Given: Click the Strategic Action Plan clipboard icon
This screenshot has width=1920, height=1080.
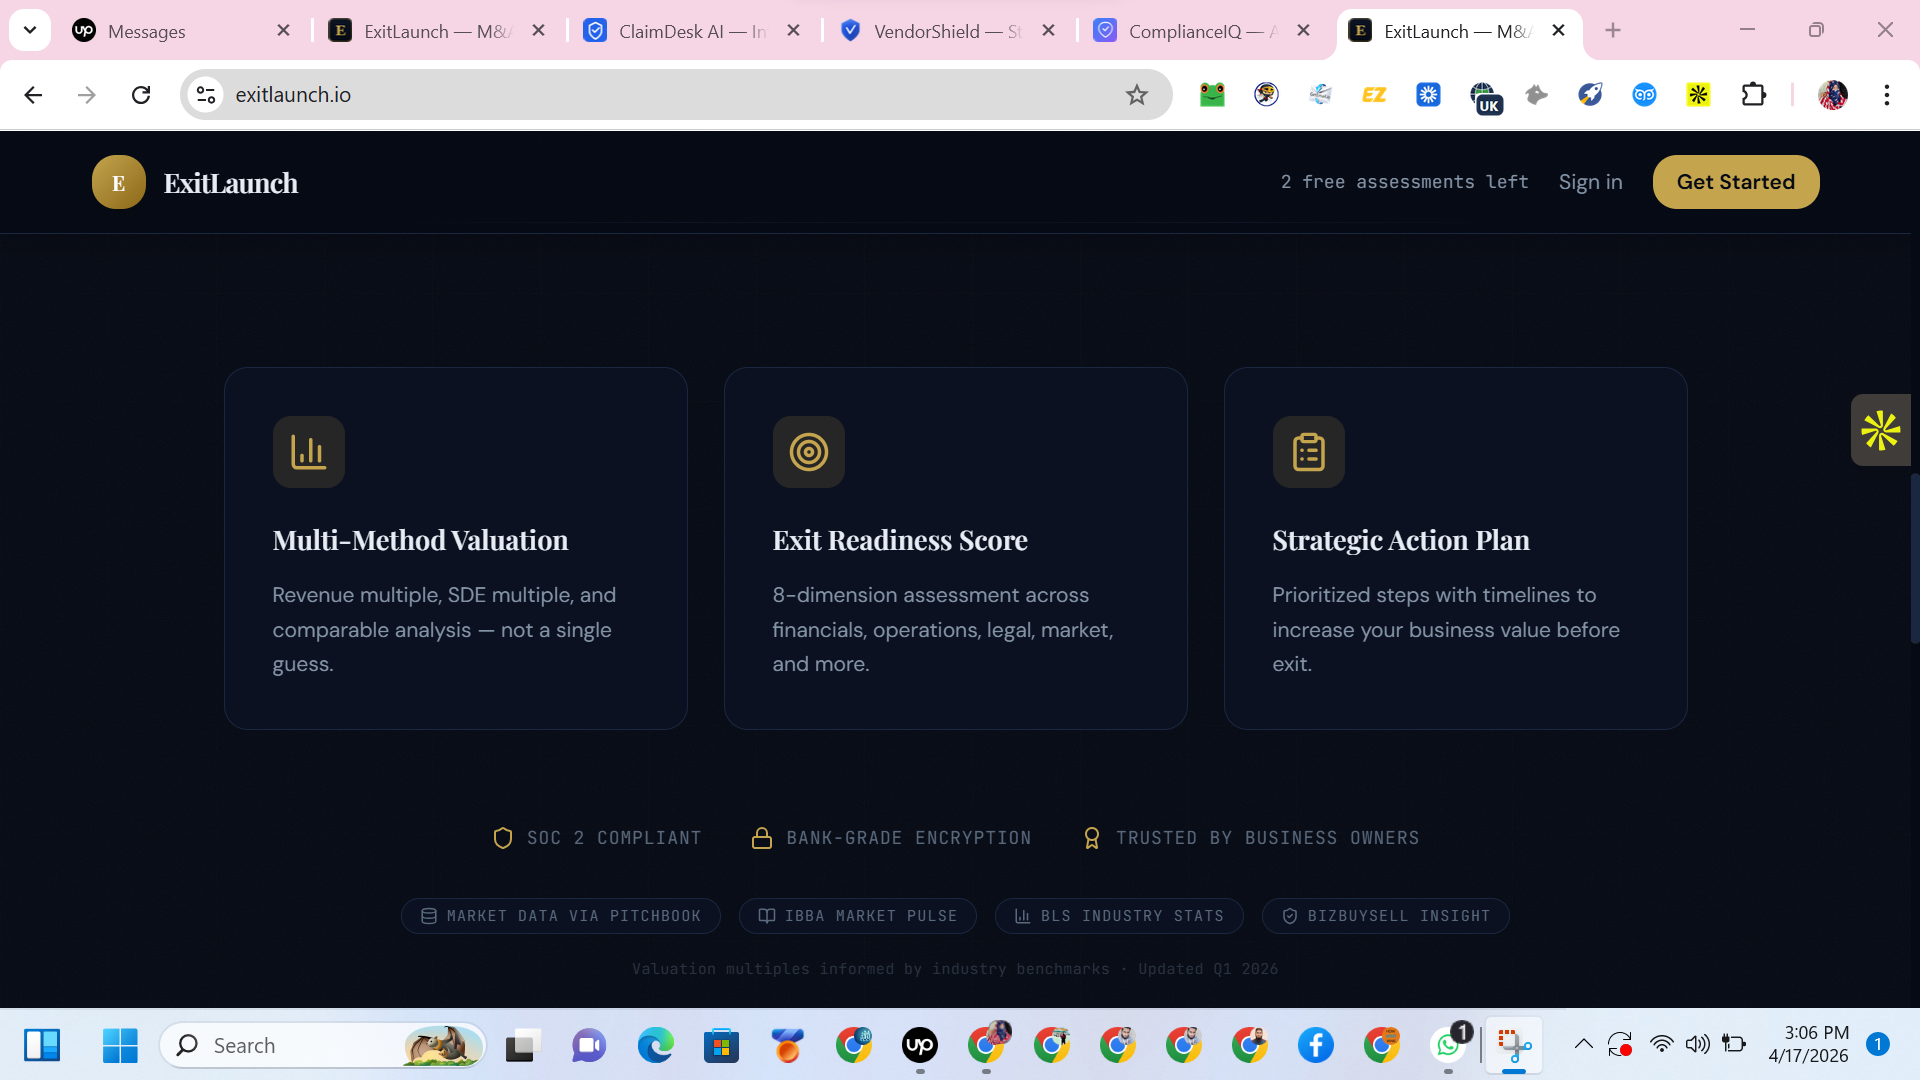Looking at the screenshot, I should pyautogui.click(x=1308, y=452).
